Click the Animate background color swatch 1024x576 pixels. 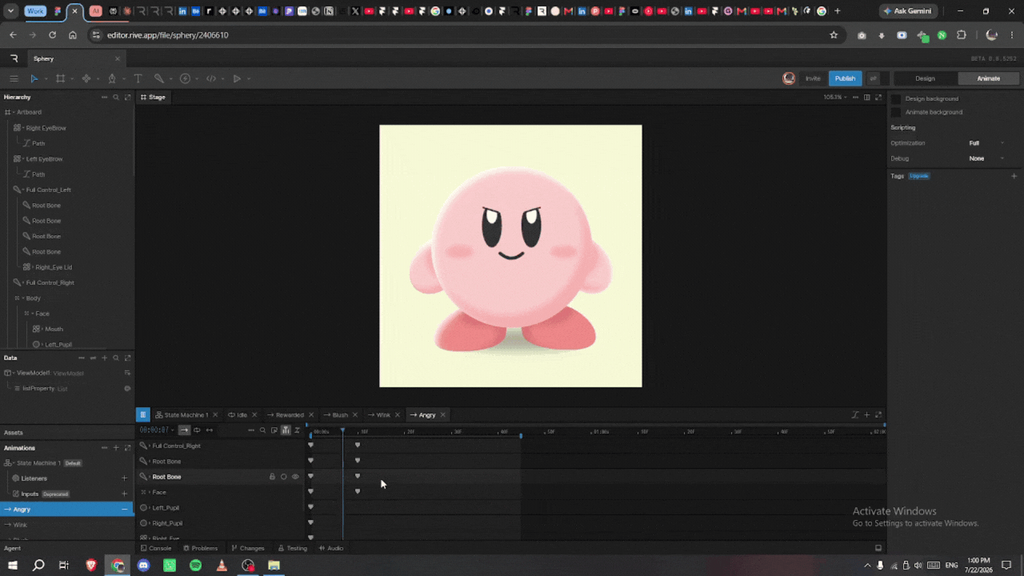(896, 112)
